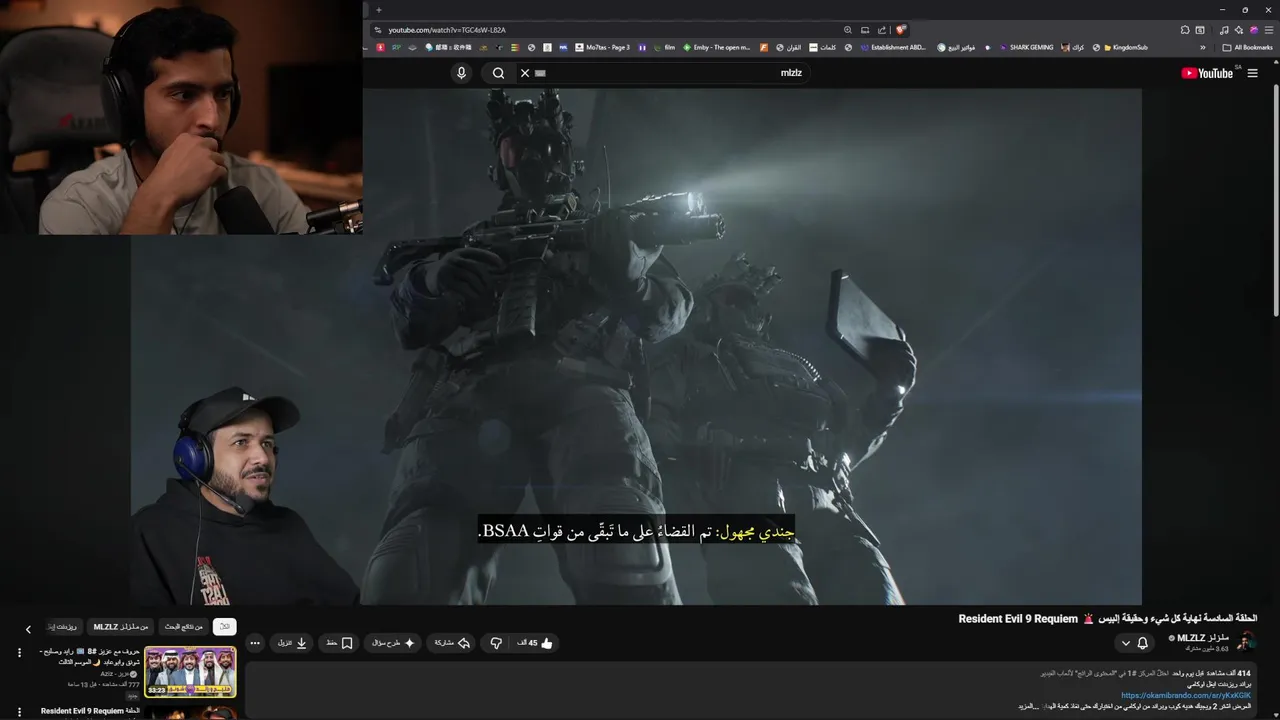Open the All Bookmarks folder

pos(1247,47)
